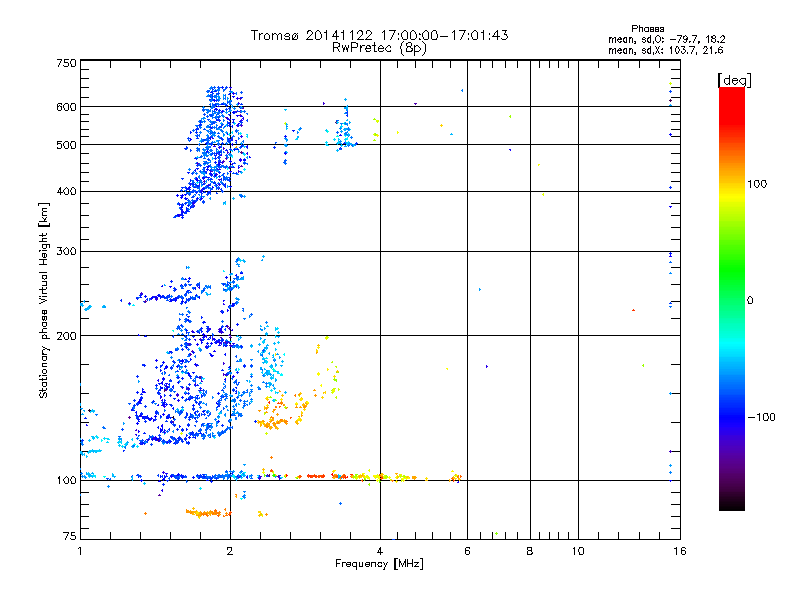Click the y-axis tick label '75'
The height and width of the screenshot is (600, 800).
pos(70,536)
